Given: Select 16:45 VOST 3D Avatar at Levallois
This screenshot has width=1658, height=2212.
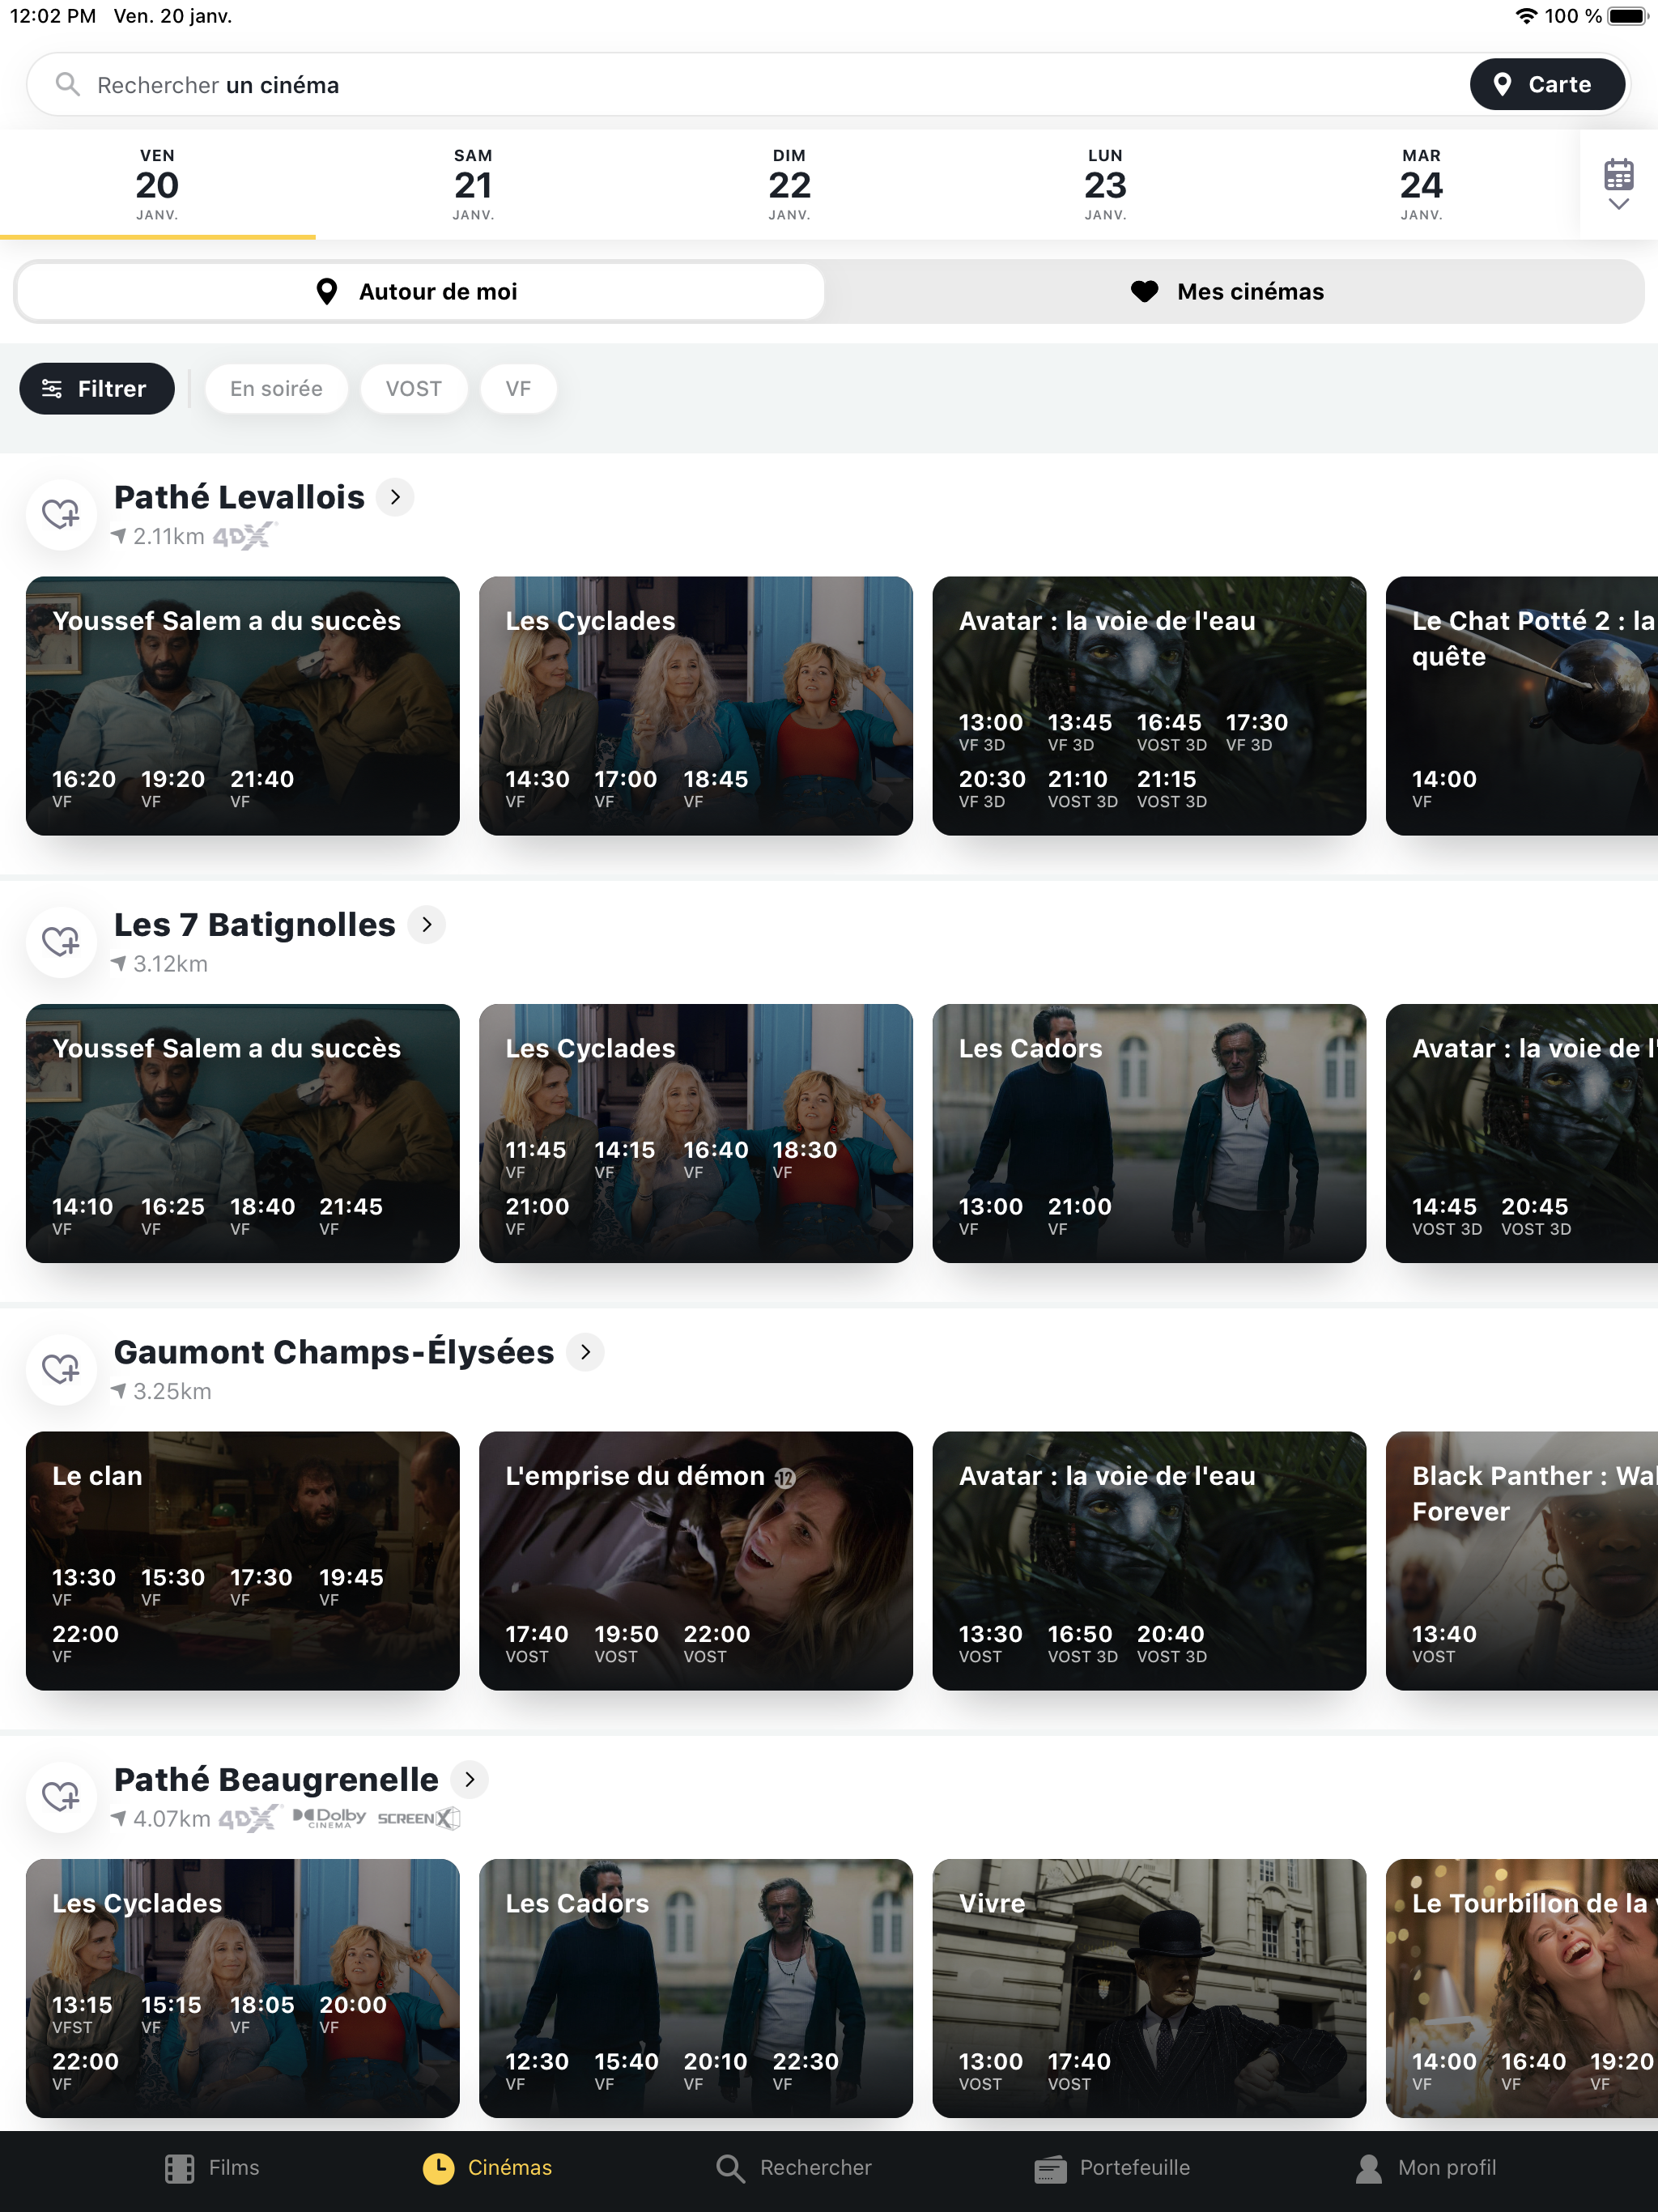Looking at the screenshot, I should point(1171,732).
